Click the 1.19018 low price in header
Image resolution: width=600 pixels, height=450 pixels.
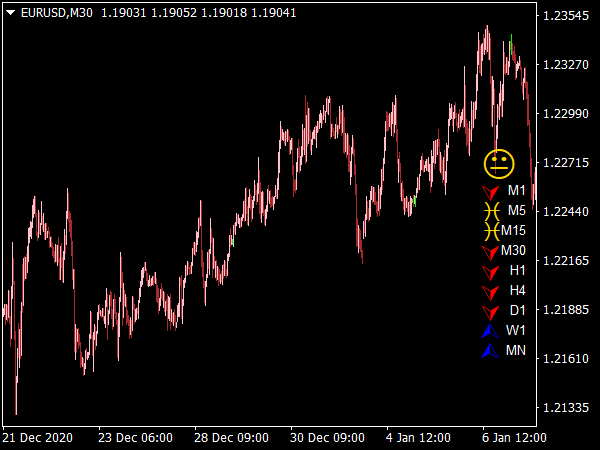[224, 13]
